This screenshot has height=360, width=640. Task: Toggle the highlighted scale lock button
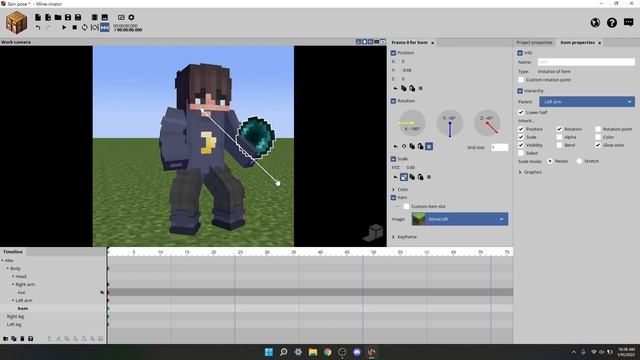[404, 177]
